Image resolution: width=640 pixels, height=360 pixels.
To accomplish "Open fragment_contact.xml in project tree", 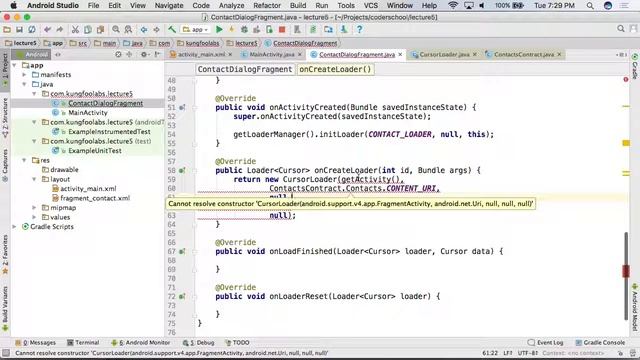I will pos(95,198).
